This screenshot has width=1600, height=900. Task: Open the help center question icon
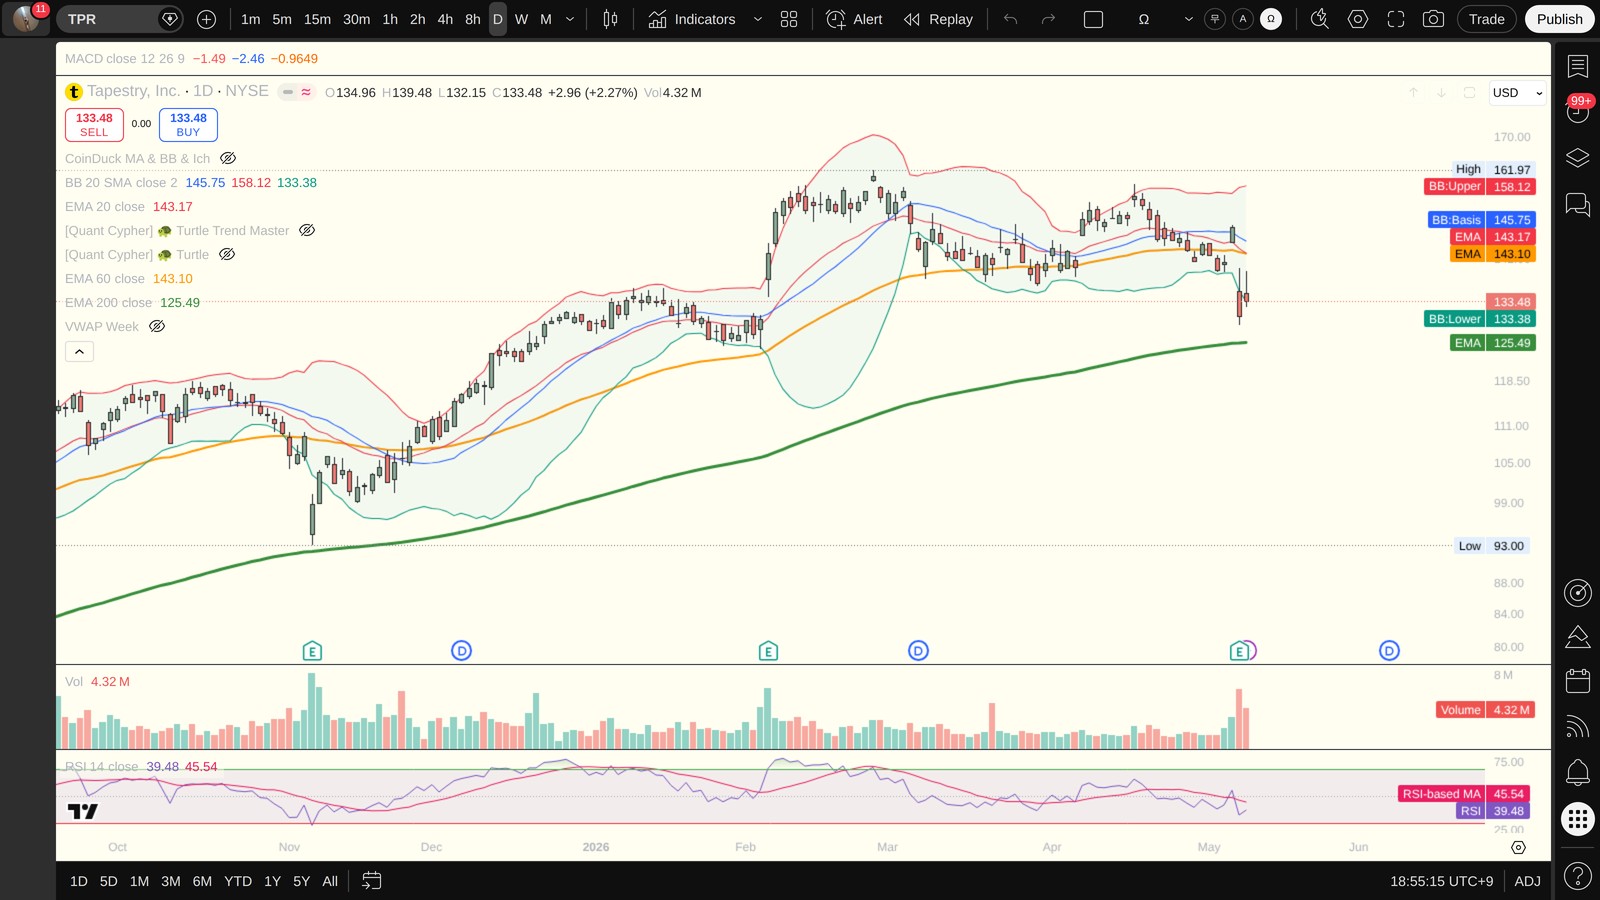pos(1578,877)
